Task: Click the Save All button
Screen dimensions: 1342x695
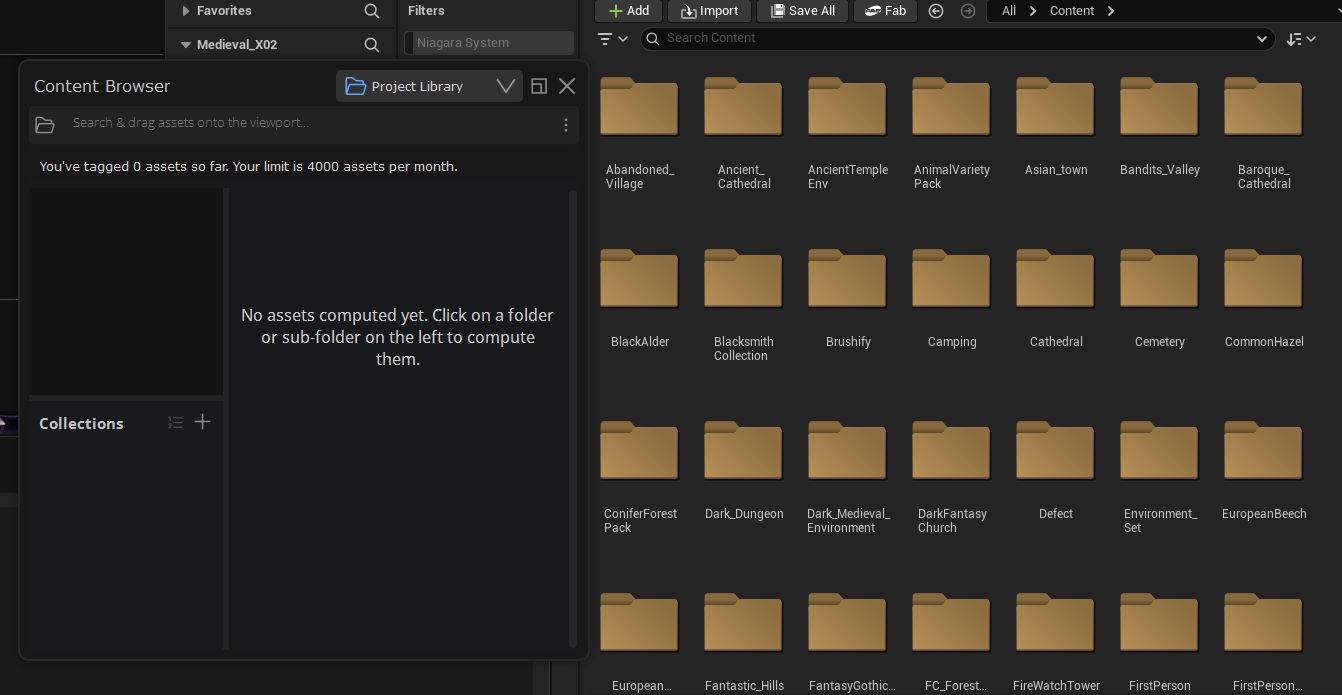Action: (802, 11)
